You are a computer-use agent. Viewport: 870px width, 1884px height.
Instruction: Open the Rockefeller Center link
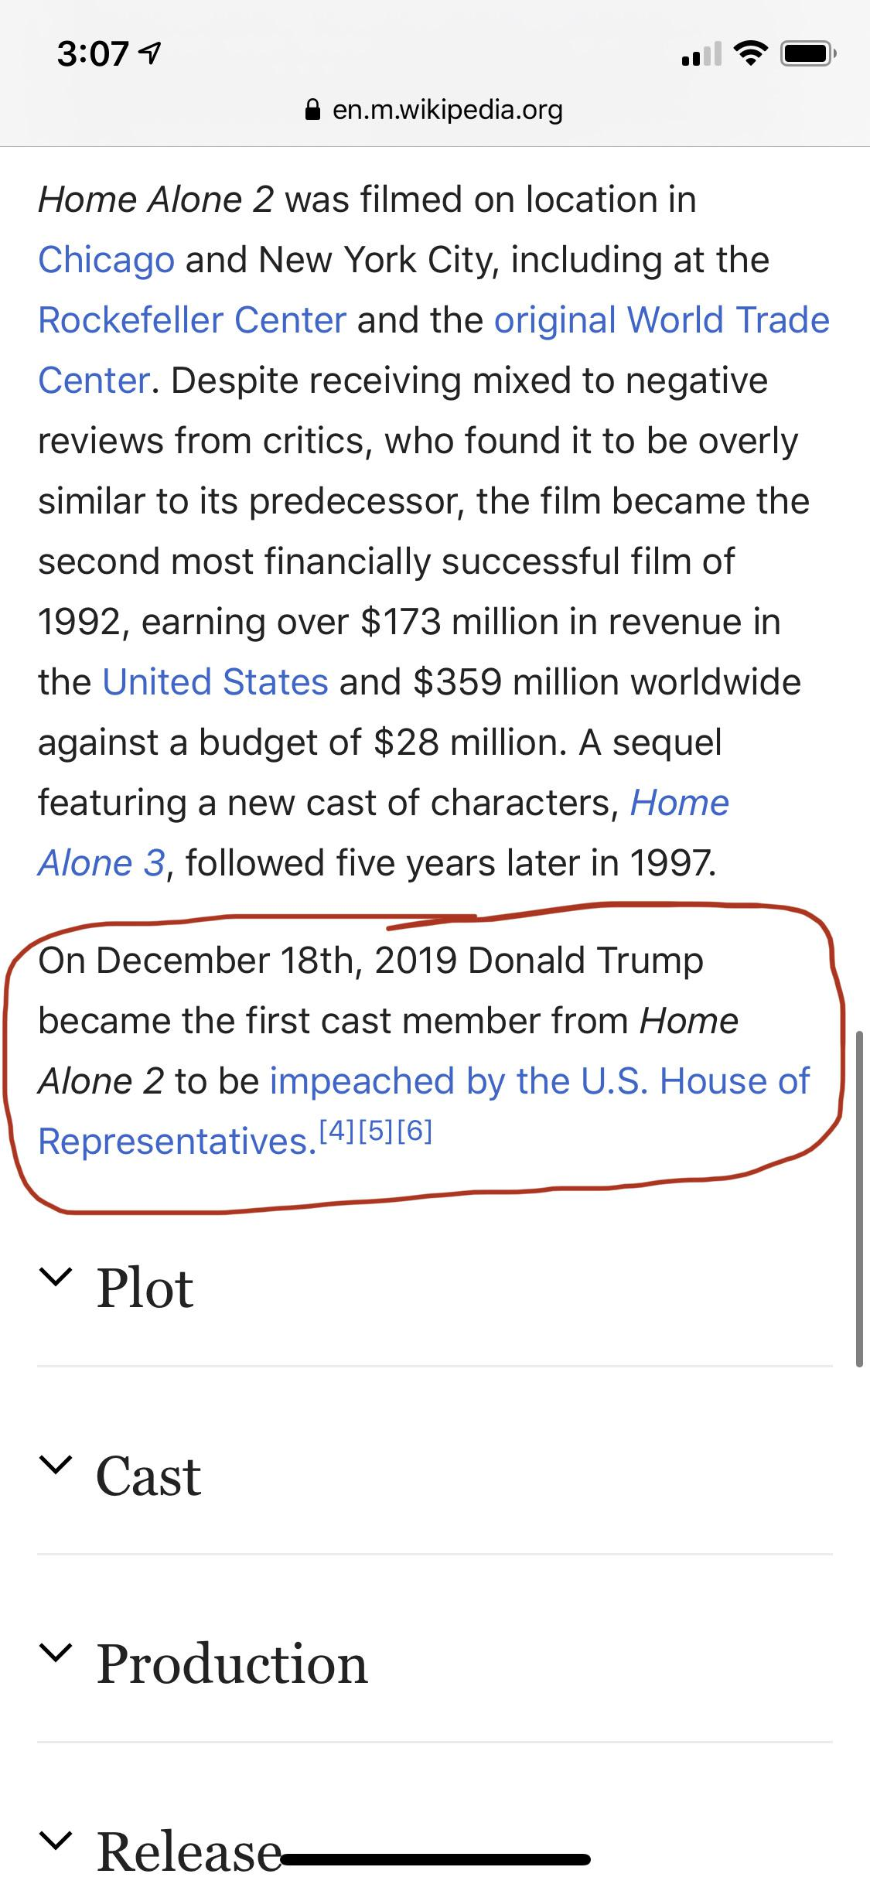click(192, 320)
